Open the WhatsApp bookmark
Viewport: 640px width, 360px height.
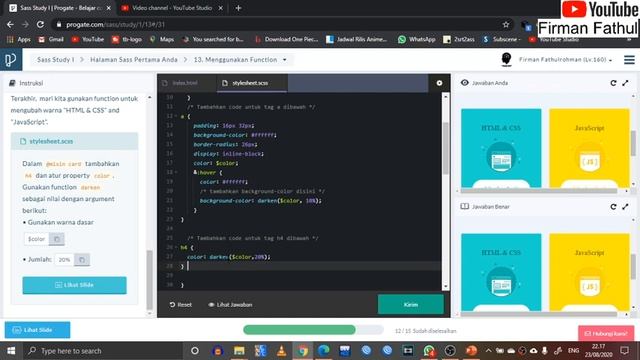(x=417, y=39)
